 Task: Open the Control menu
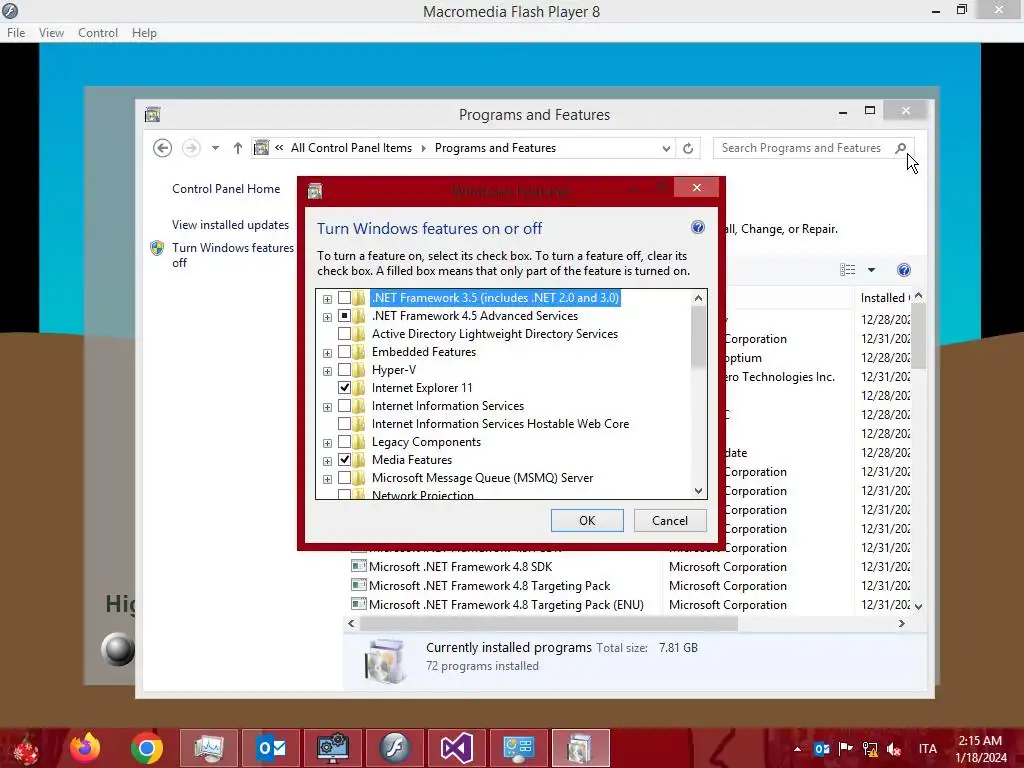[98, 33]
